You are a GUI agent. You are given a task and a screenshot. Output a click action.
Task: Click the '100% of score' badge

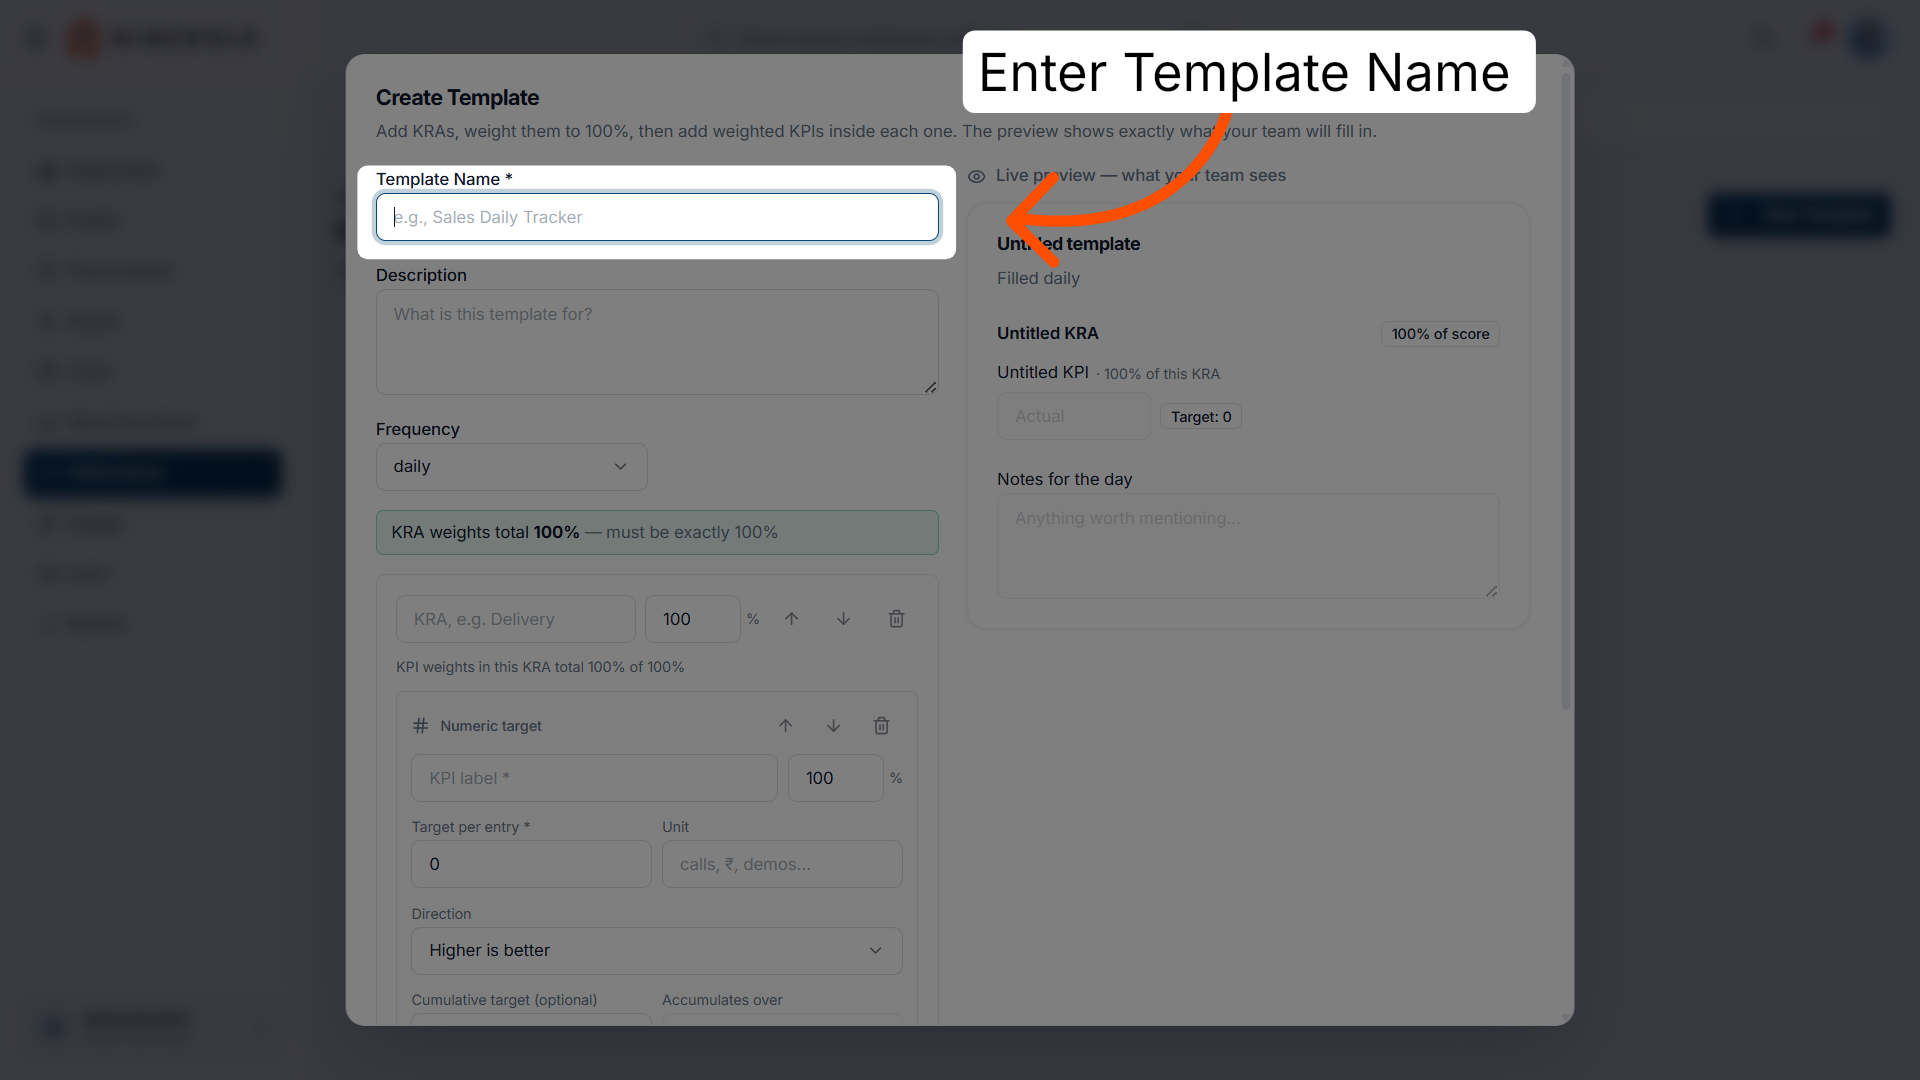point(1440,334)
